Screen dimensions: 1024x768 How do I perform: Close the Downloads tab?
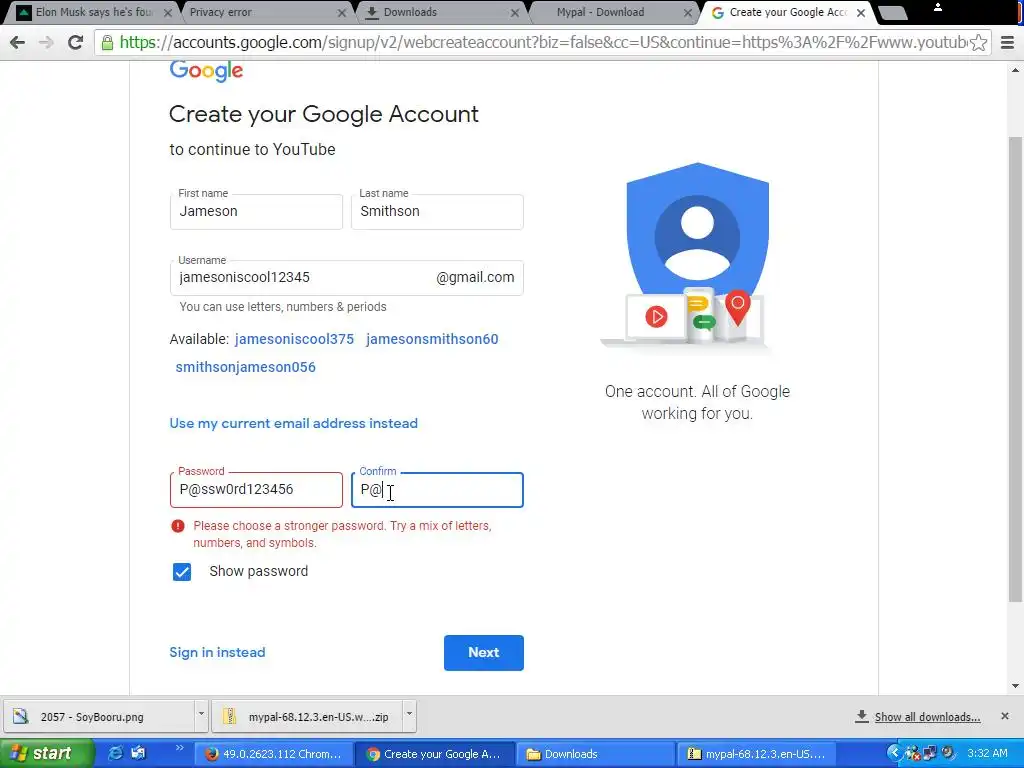click(515, 12)
